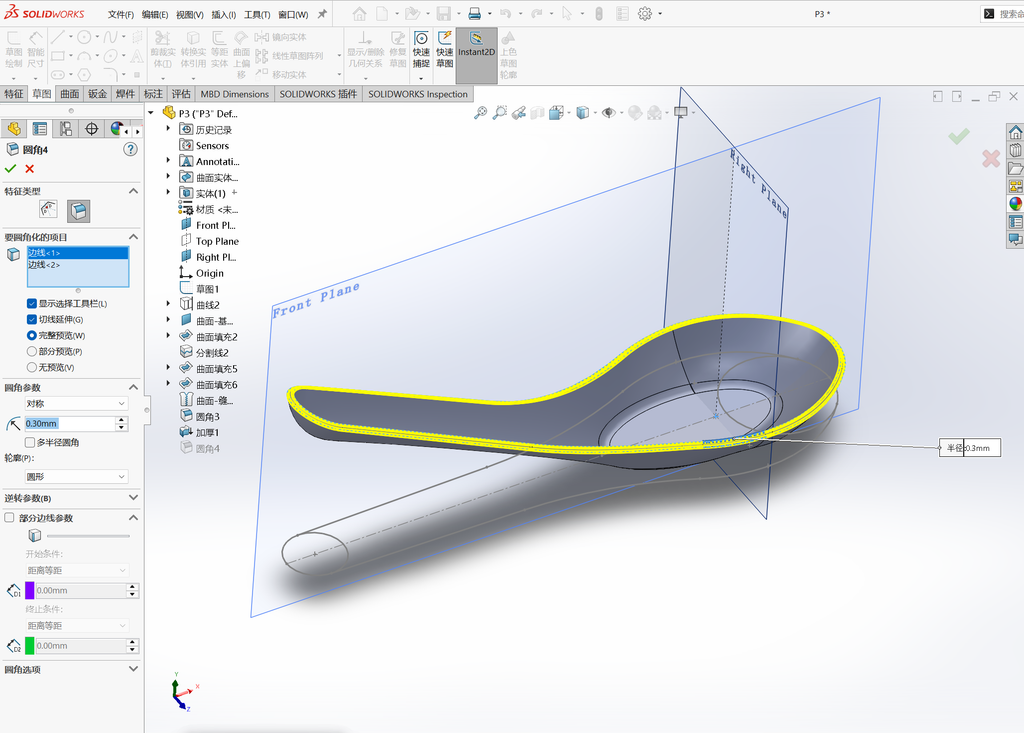The width and height of the screenshot is (1024, 733).
Task: Open the options gear icon
Action: click(645, 14)
